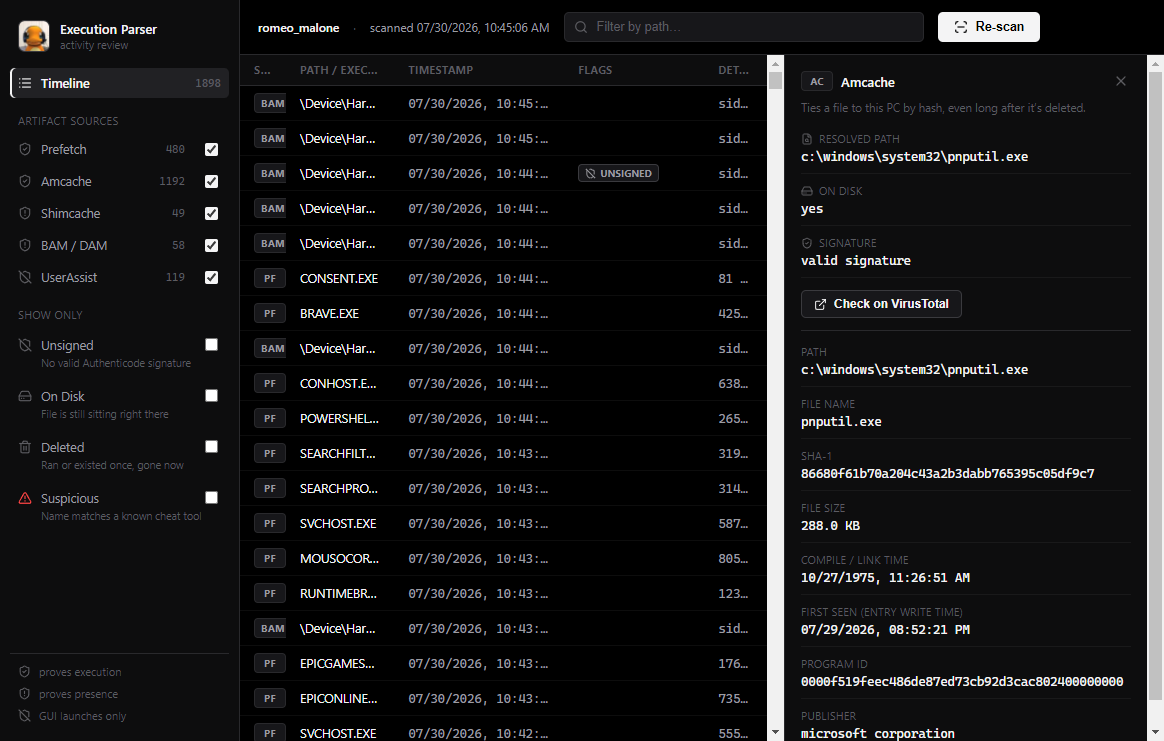
Task: Click Check on VirusTotal button
Action: [881, 304]
